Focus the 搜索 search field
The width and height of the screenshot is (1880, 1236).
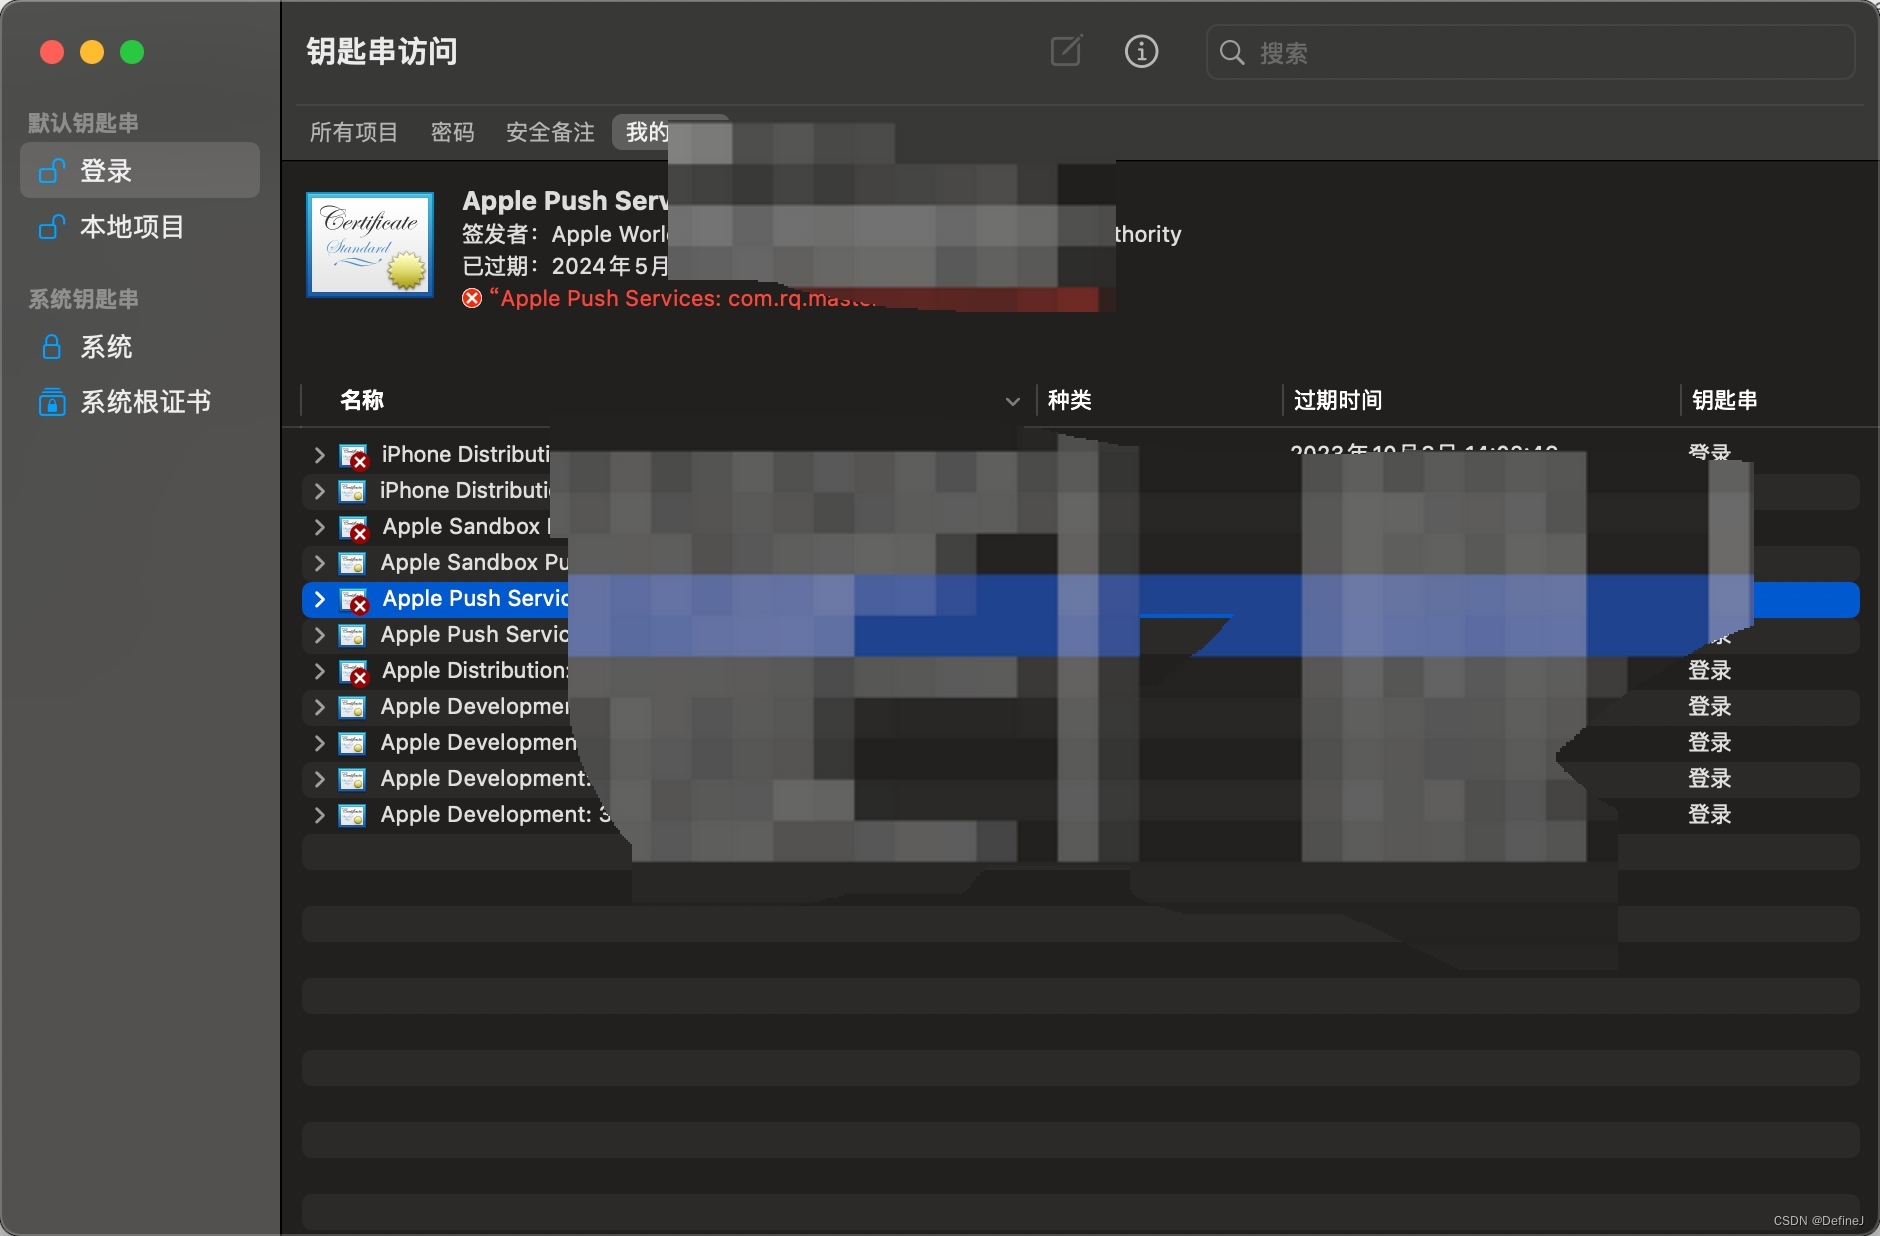coord(1531,53)
